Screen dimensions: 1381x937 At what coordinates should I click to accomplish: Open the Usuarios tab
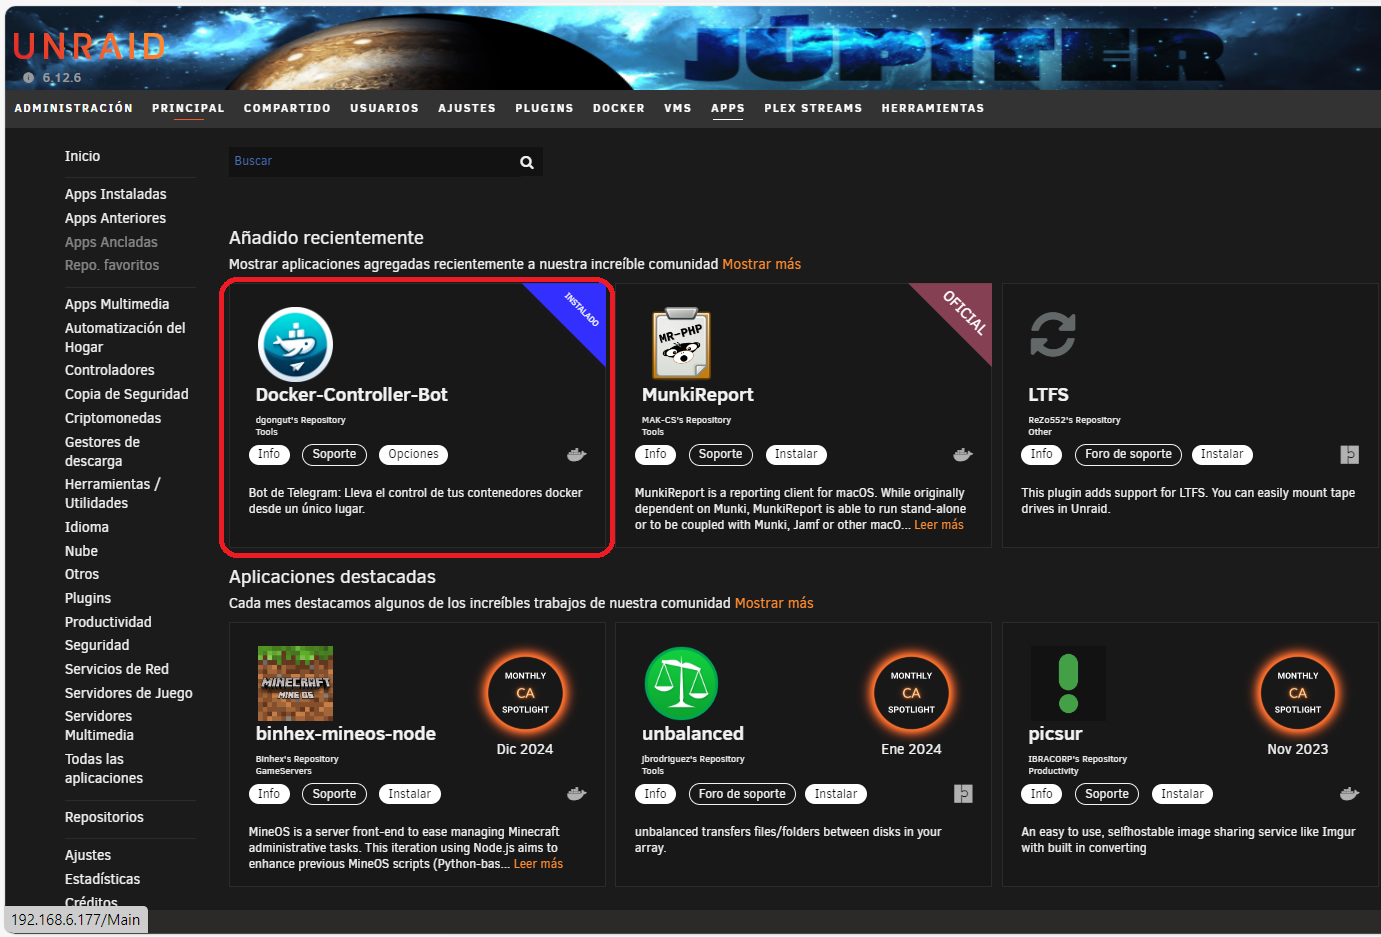pyautogui.click(x=384, y=108)
